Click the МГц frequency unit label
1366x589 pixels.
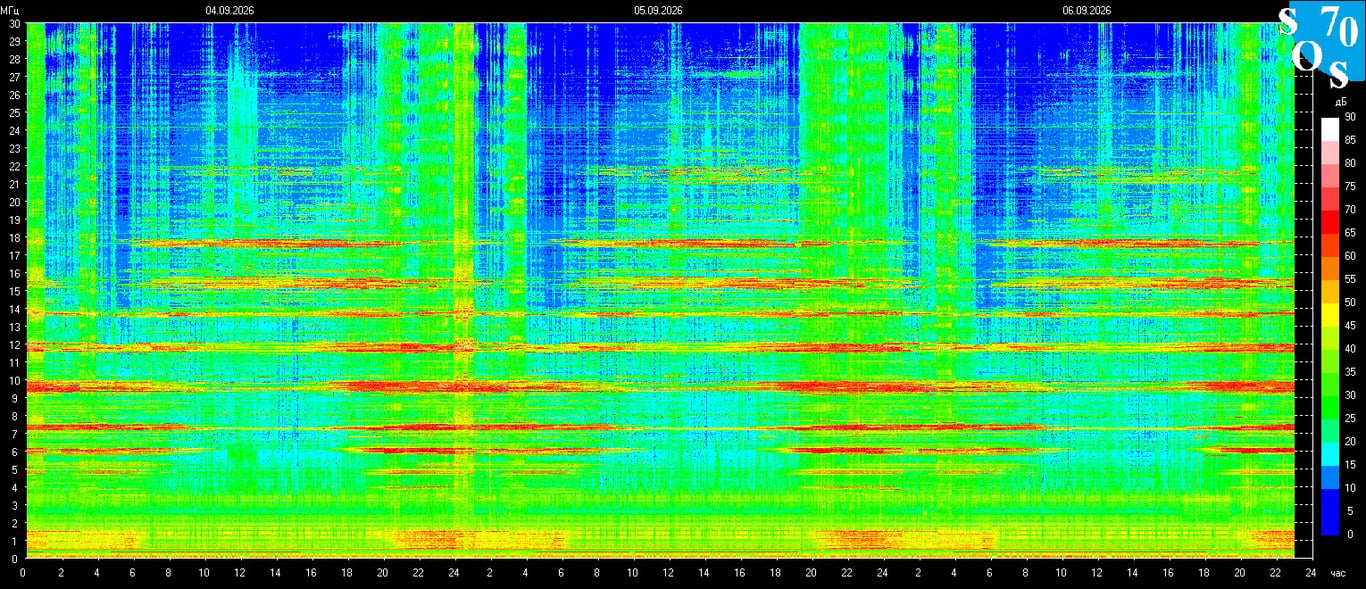pyautogui.click(x=10, y=10)
